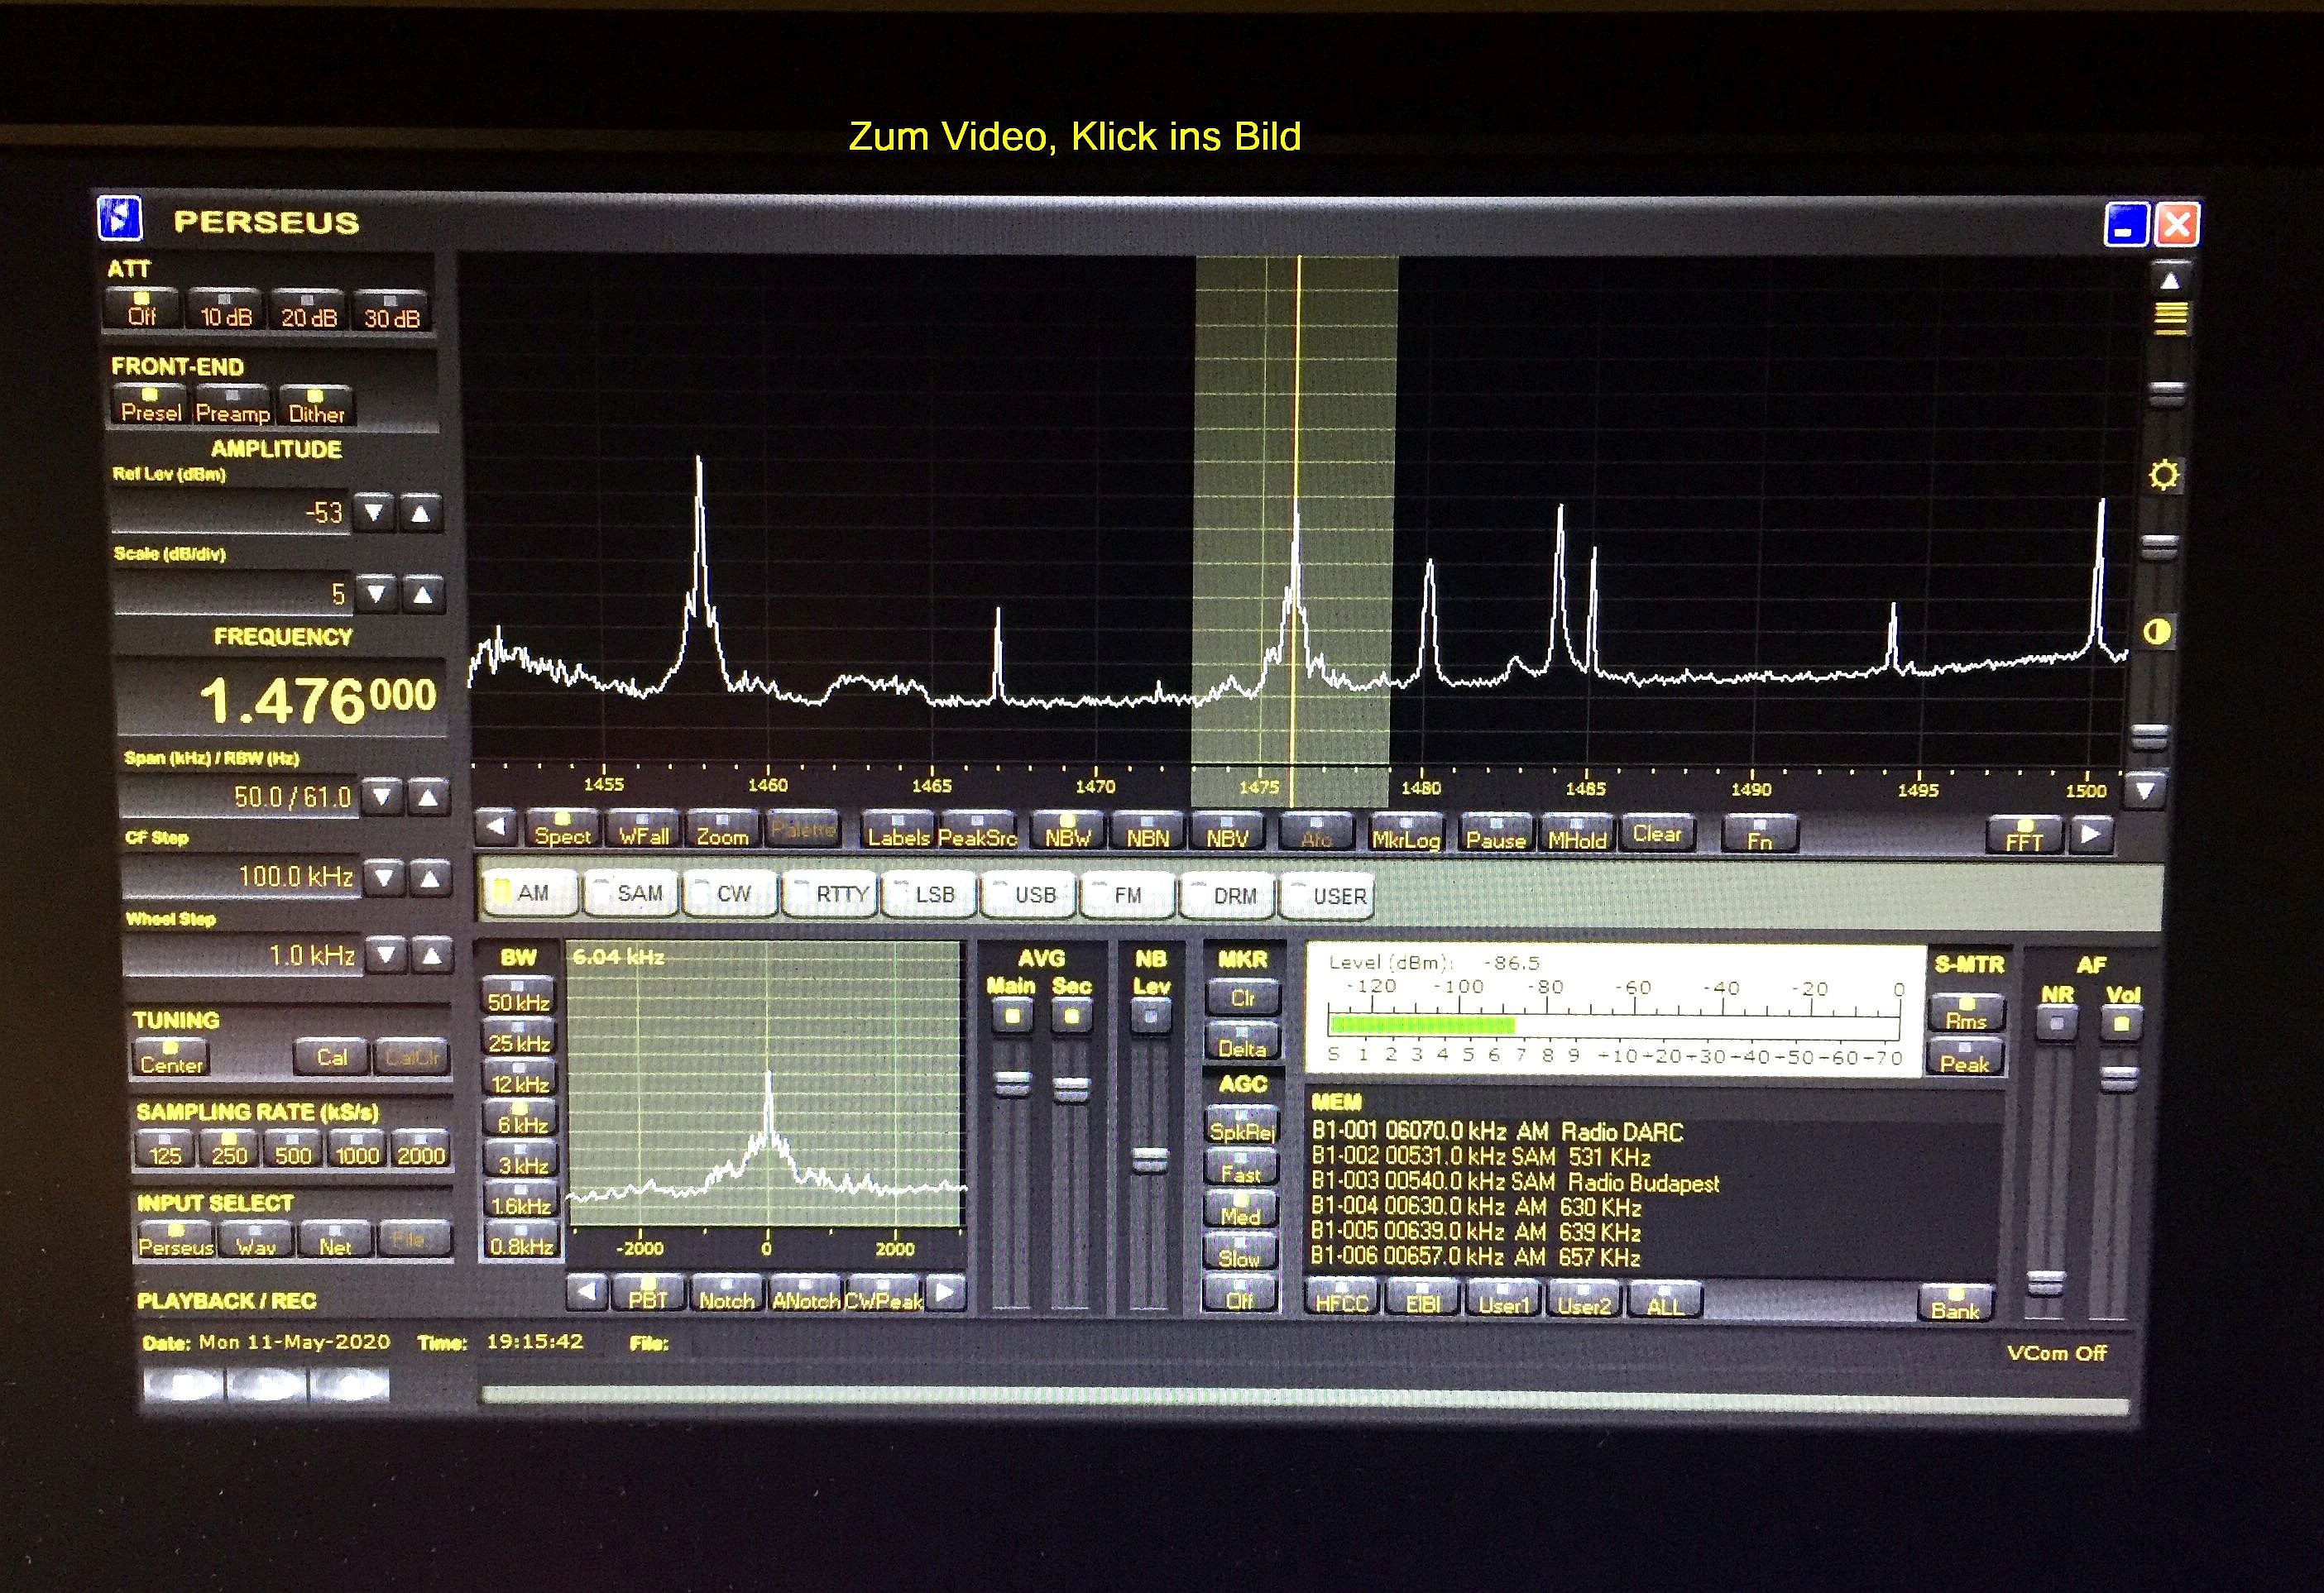This screenshot has height=1593, width=2324.
Task: Toggle the NR audio noise reduction
Action: pos(2057,1022)
